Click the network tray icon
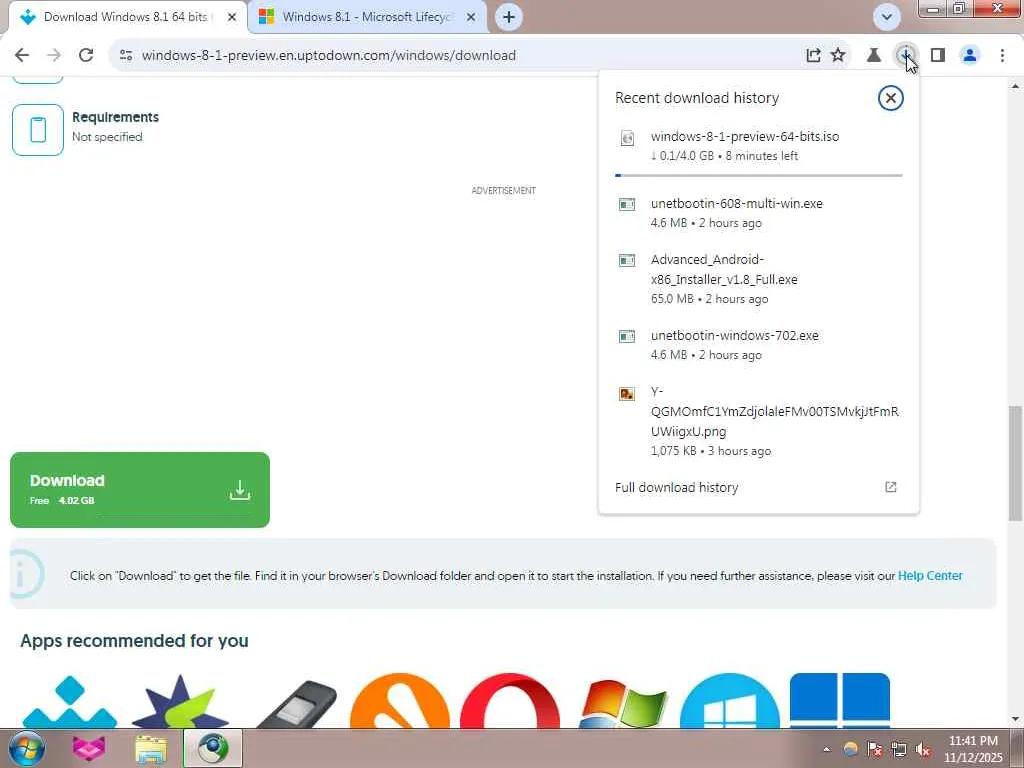The width and height of the screenshot is (1024, 768). click(x=899, y=749)
